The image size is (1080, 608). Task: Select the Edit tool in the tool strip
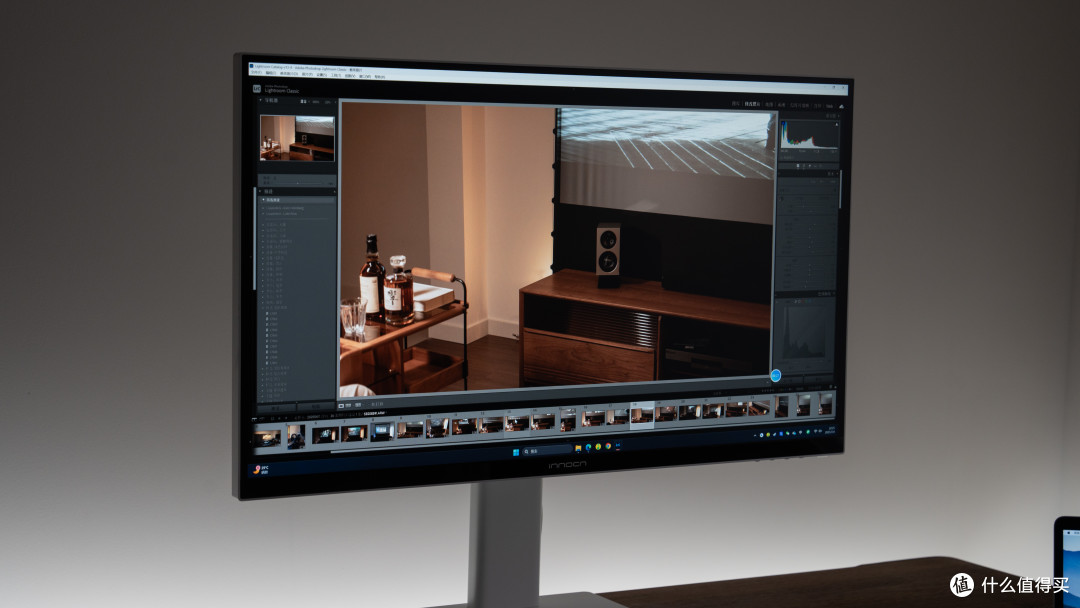pos(798,166)
